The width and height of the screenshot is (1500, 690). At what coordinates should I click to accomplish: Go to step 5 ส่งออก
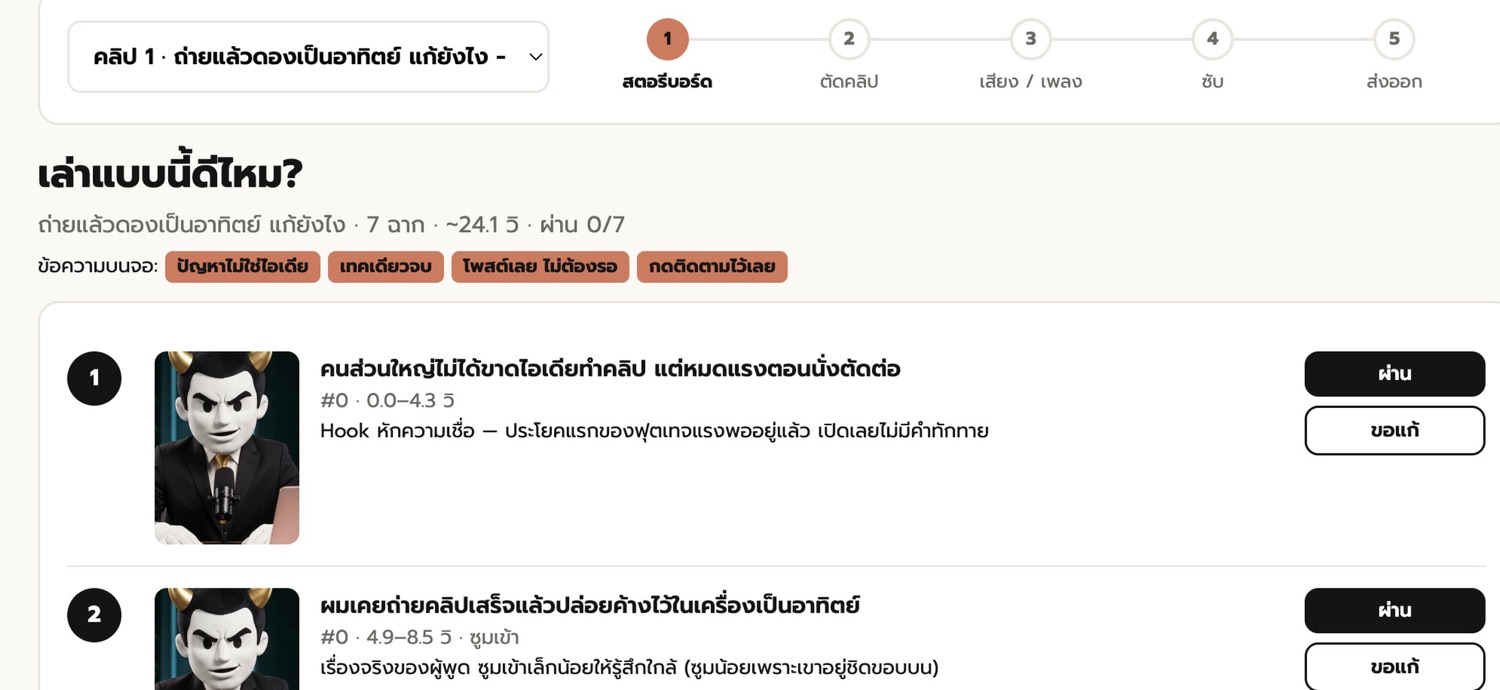[x=1394, y=57]
